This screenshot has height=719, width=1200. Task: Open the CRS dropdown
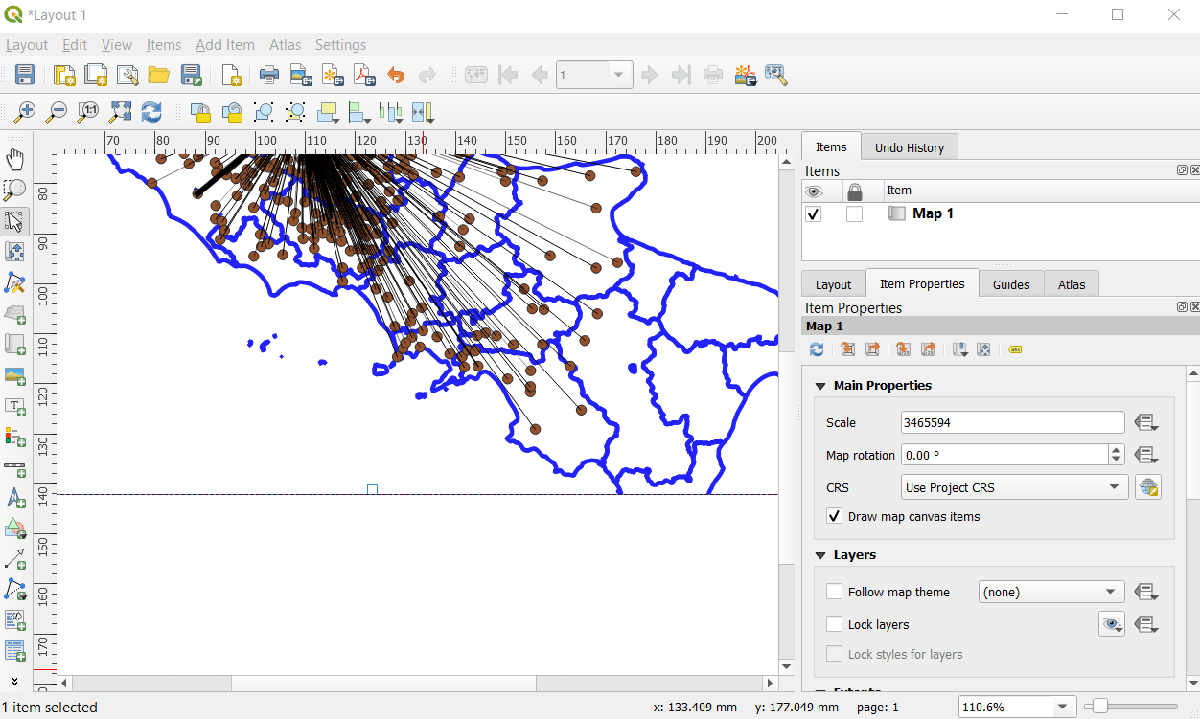coord(1014,488)
